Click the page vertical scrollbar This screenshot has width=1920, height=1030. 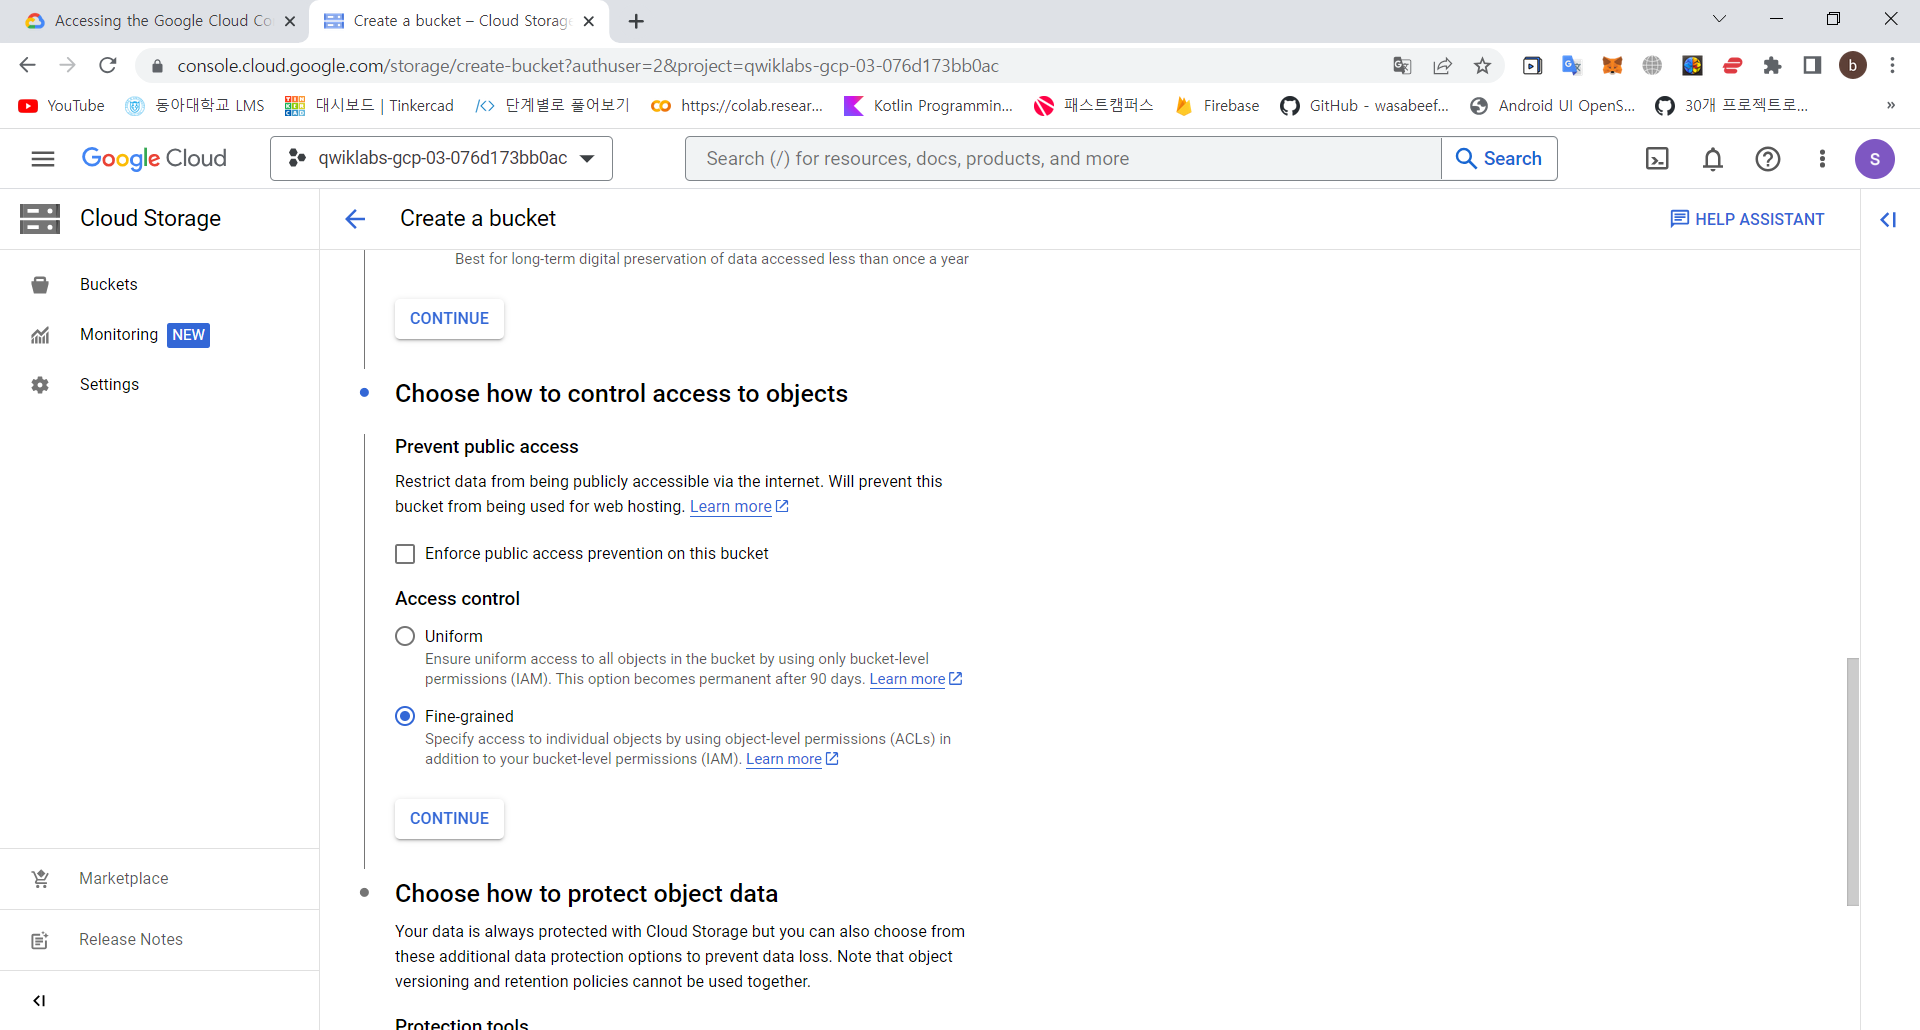(x=1852, y=781)
